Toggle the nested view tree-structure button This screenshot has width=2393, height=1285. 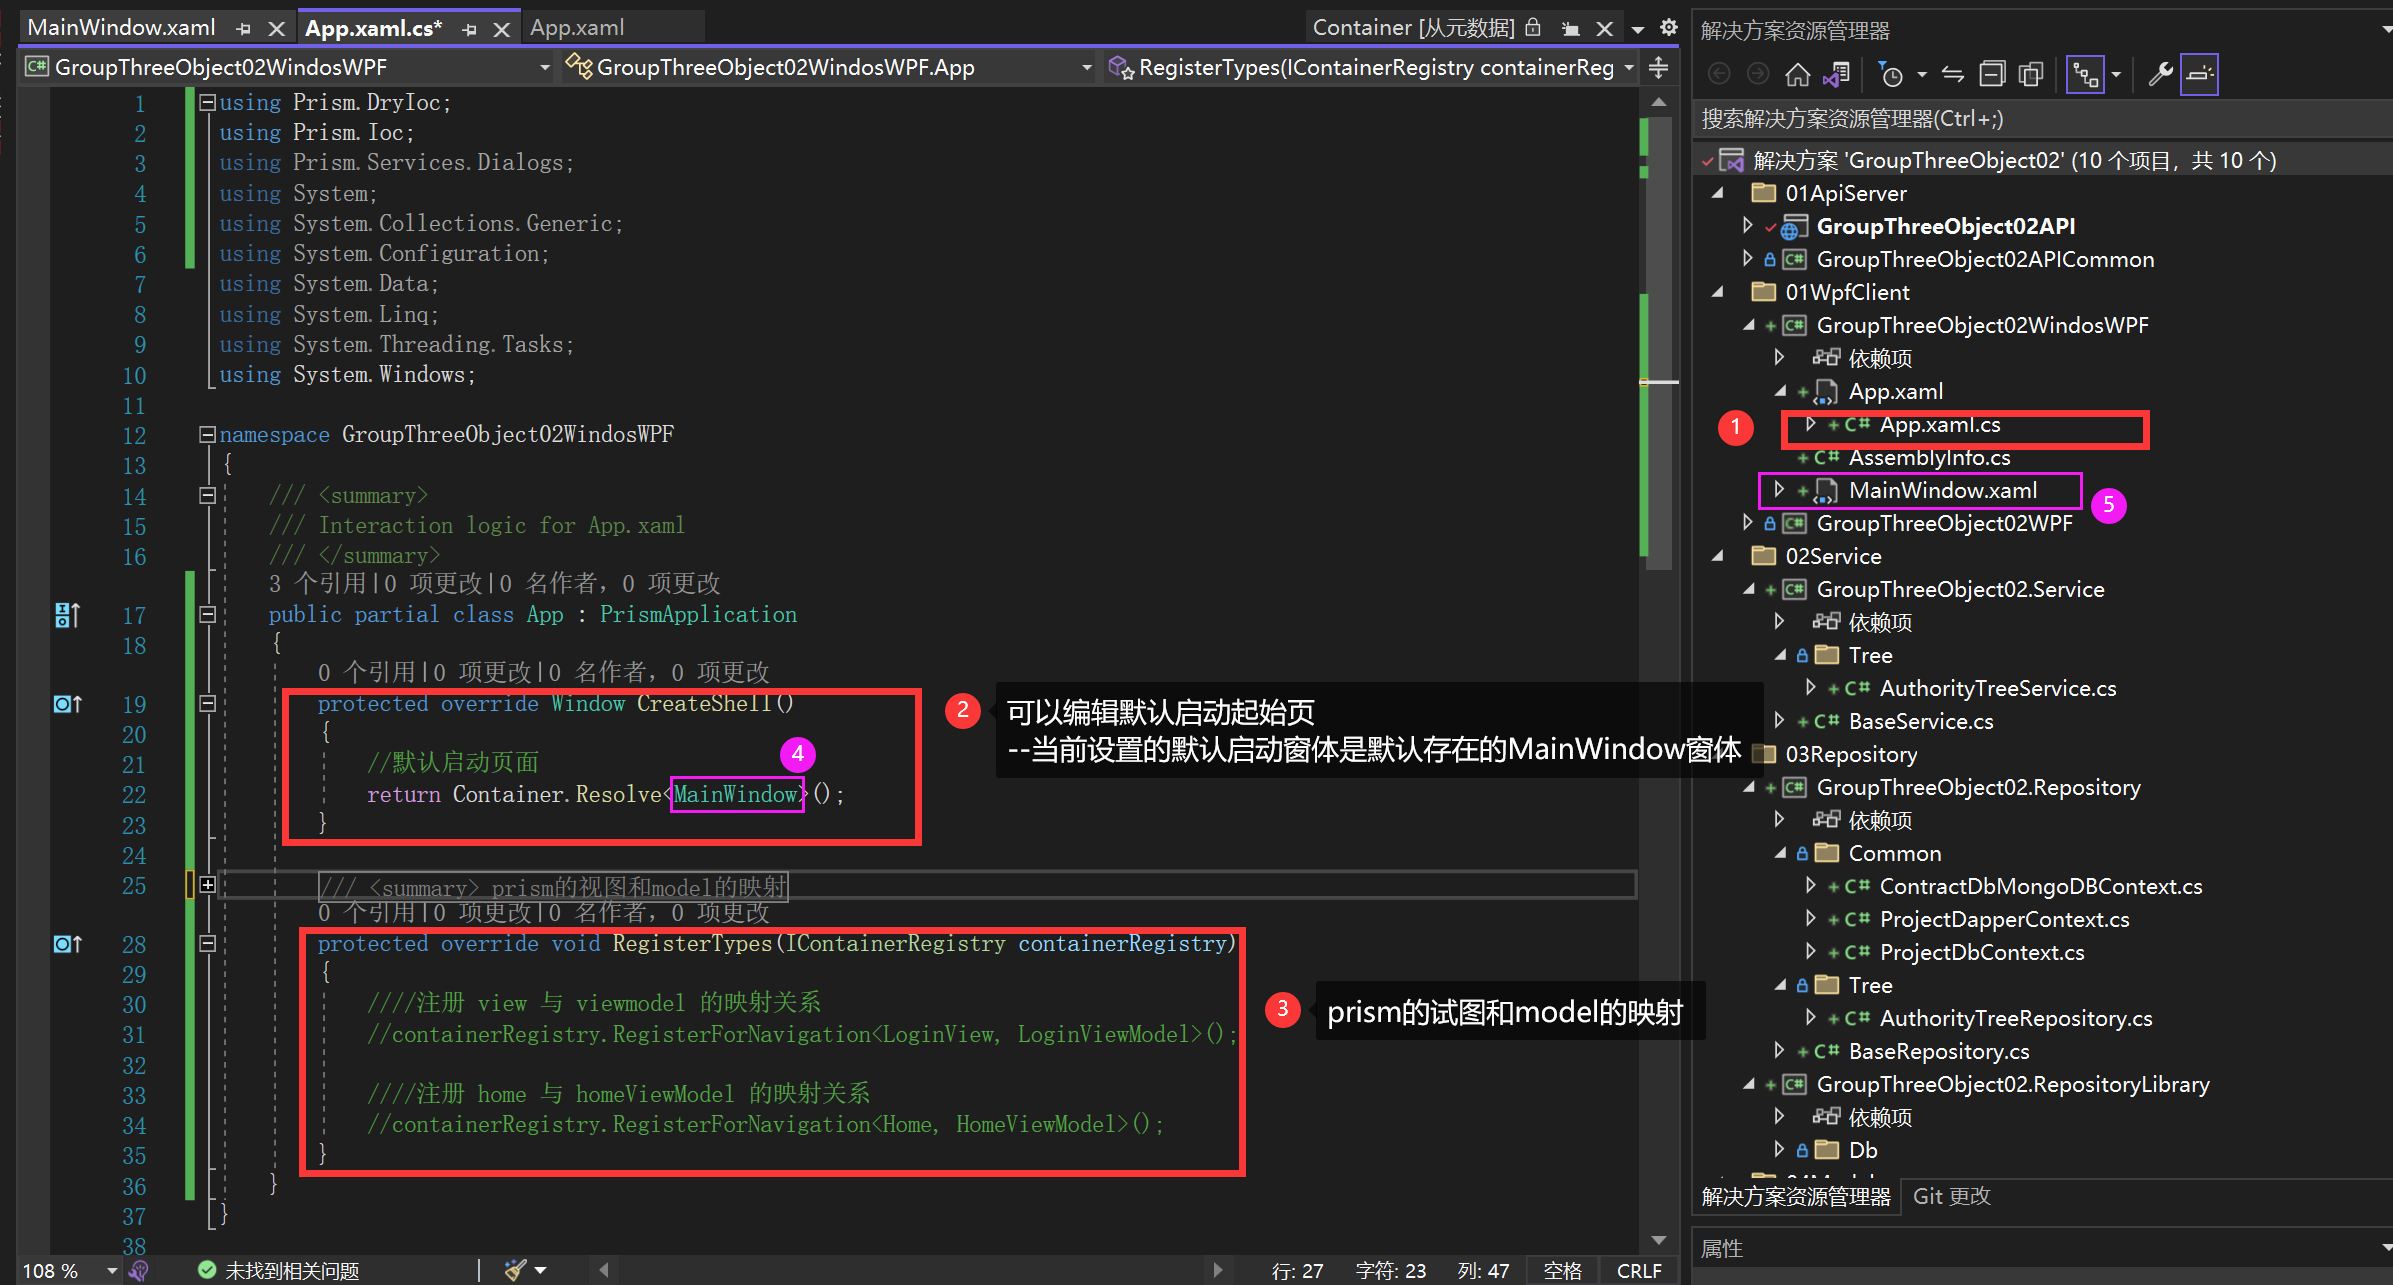[2085, 74]
